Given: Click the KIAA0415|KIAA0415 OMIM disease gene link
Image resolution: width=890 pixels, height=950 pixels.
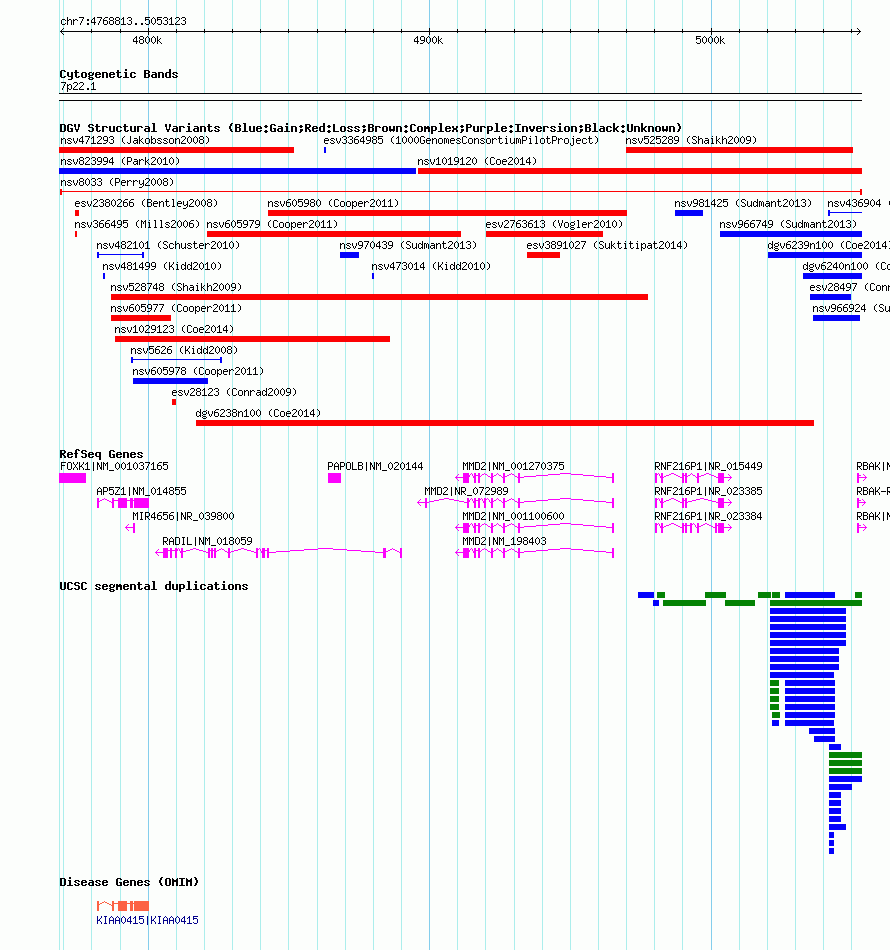Looking at the screenshot, I should coord(147,920).
